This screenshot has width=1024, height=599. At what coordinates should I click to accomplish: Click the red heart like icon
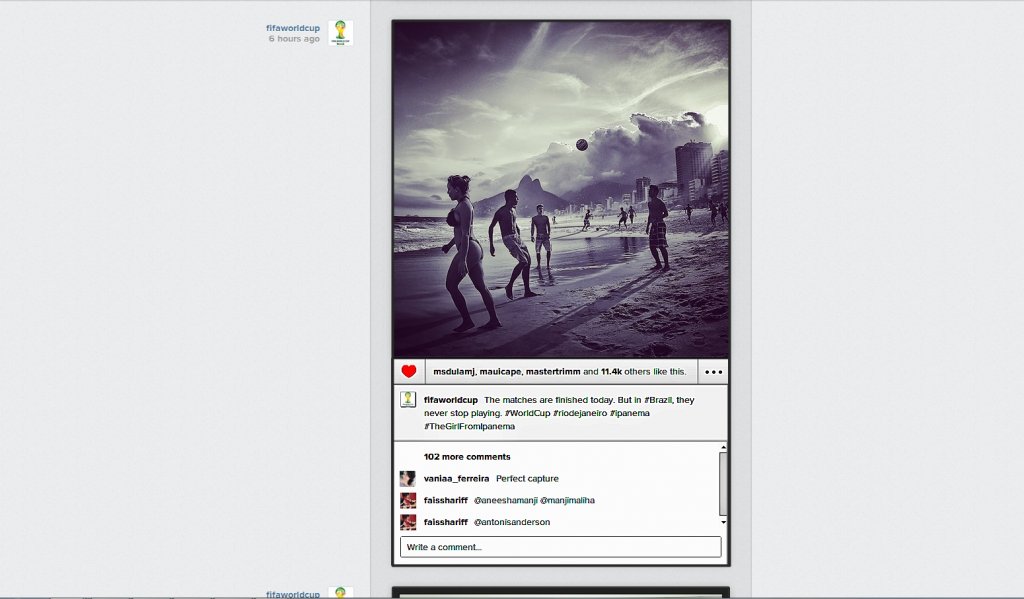(409, 372)
